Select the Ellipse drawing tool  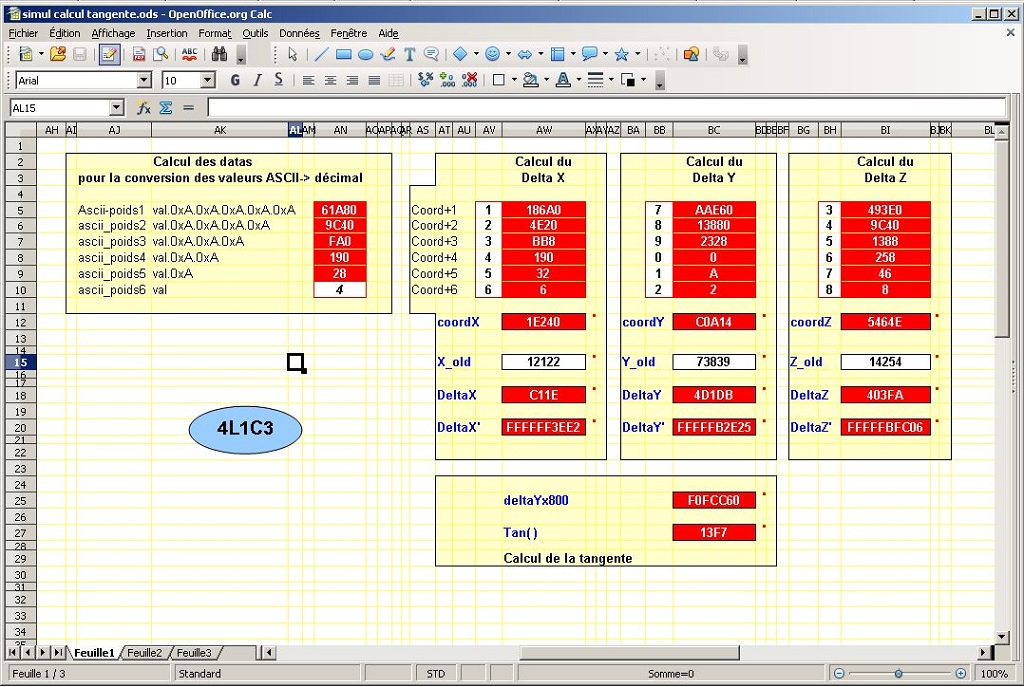(x=365, y=54)
